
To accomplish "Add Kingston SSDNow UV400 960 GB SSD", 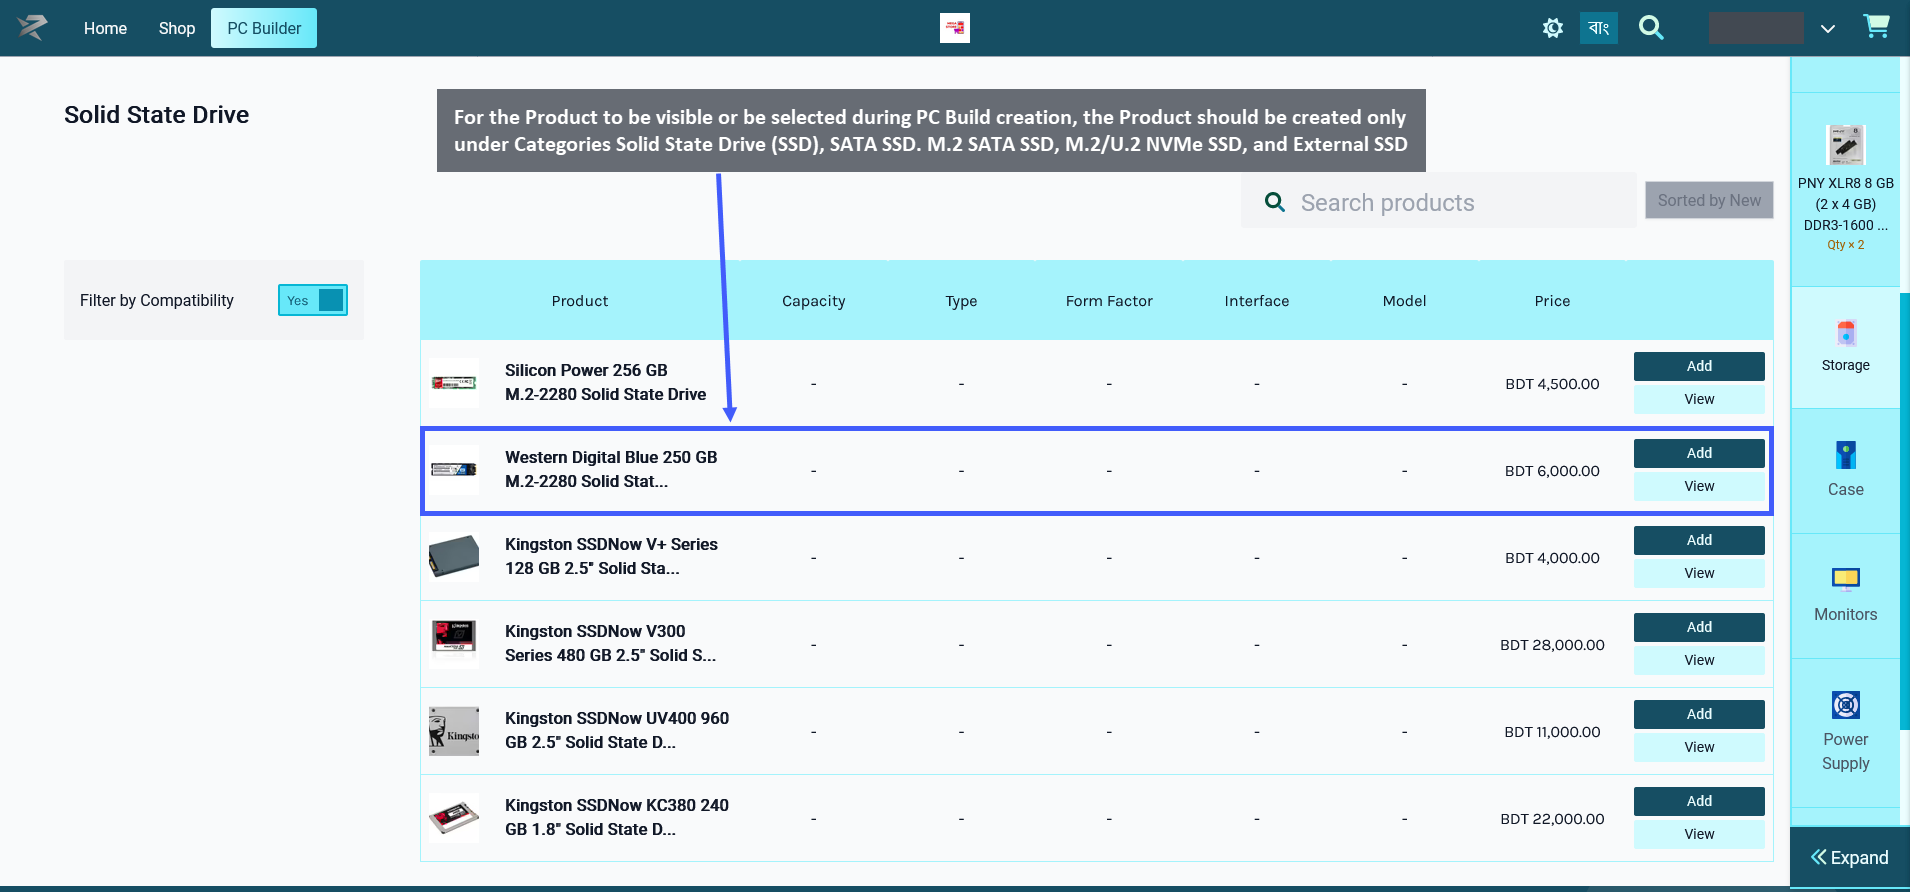I will tap(1699, 714).
